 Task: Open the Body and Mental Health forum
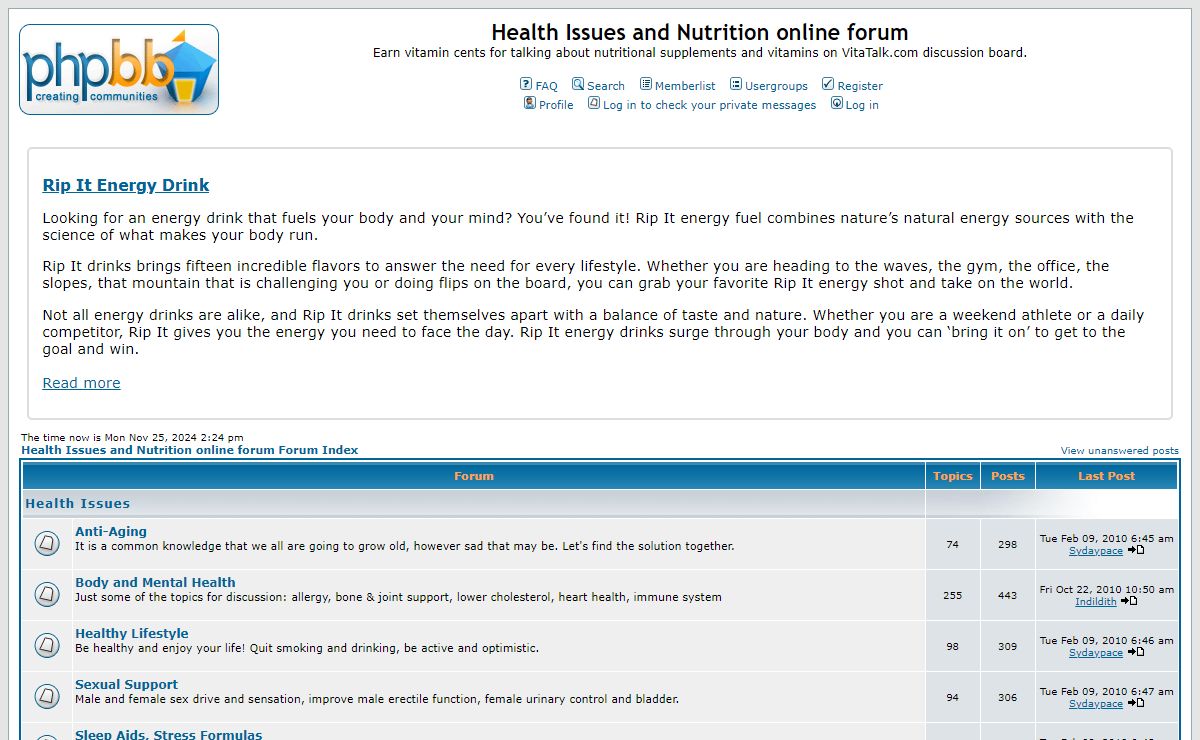click(155, 583)
